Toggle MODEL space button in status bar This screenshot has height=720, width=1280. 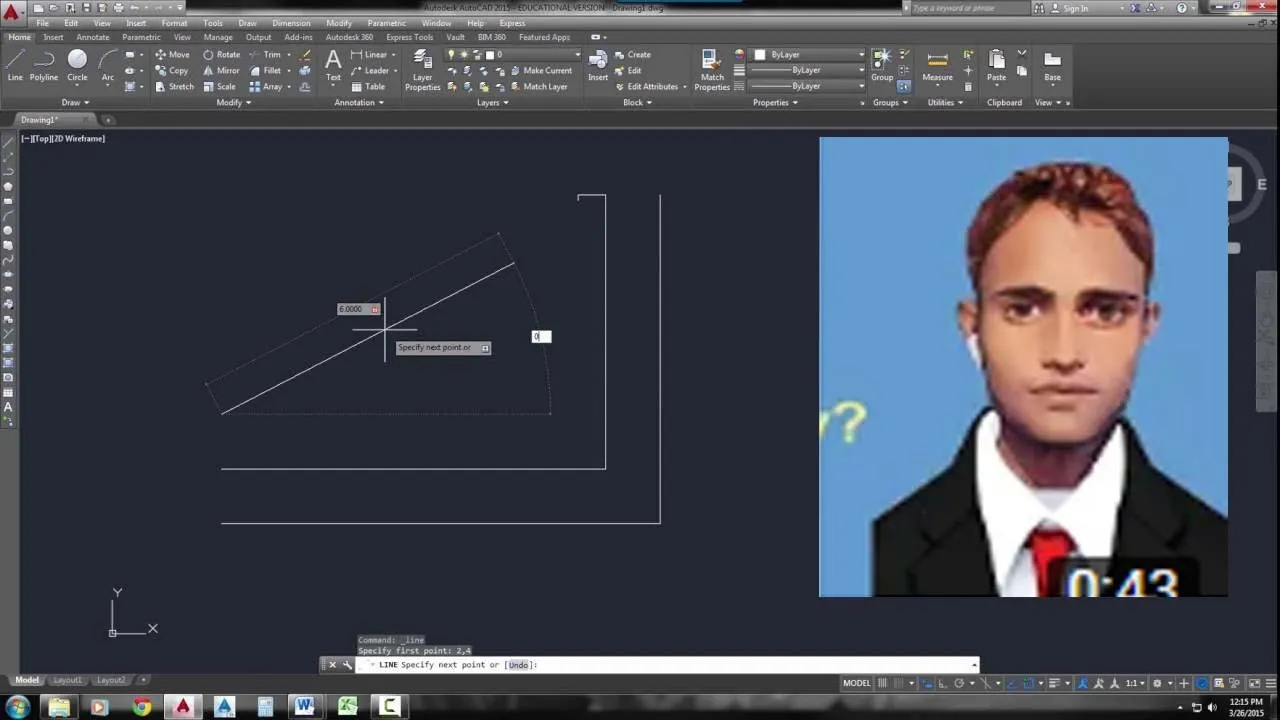(x=857, y=683)
